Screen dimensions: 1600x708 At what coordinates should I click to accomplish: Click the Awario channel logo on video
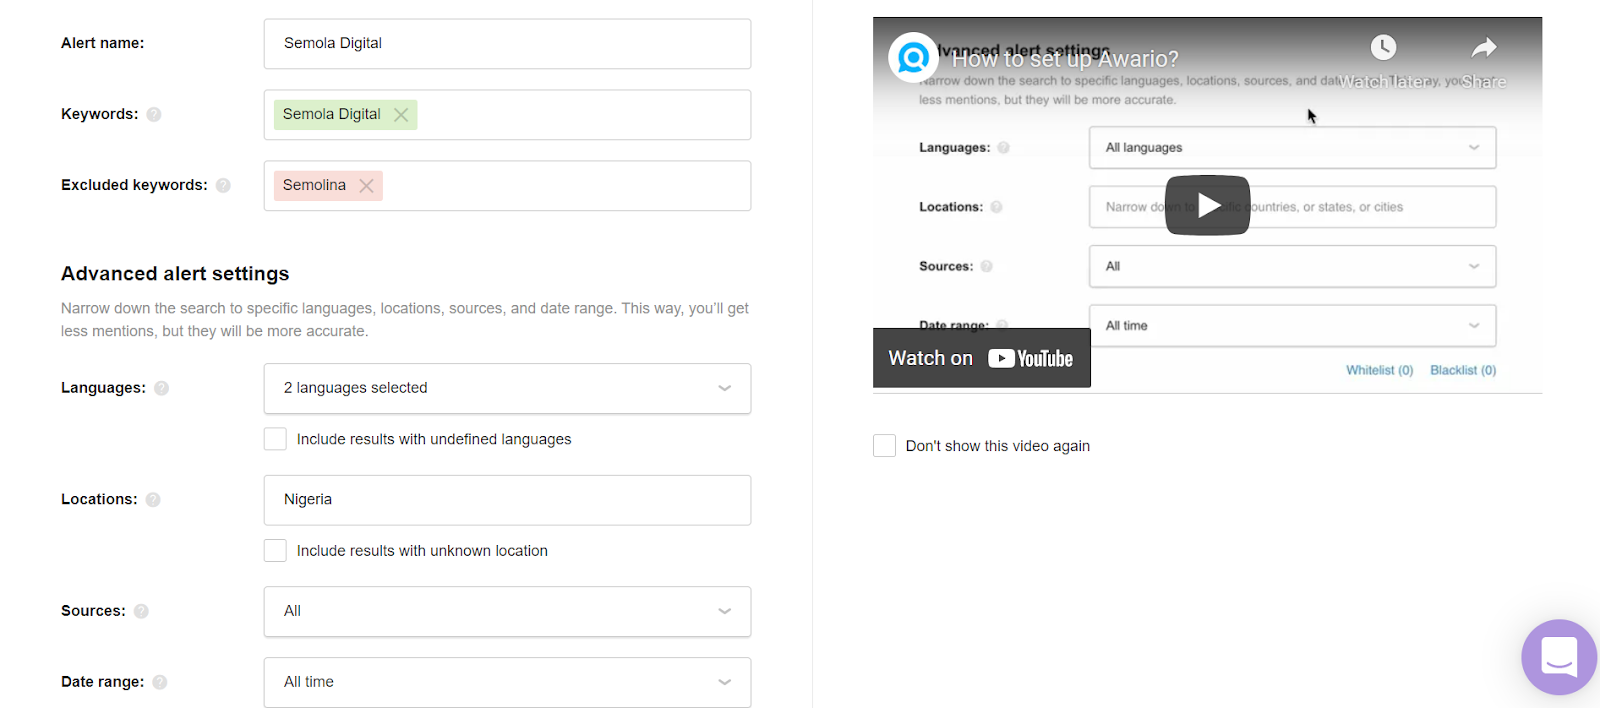point(913,57)
